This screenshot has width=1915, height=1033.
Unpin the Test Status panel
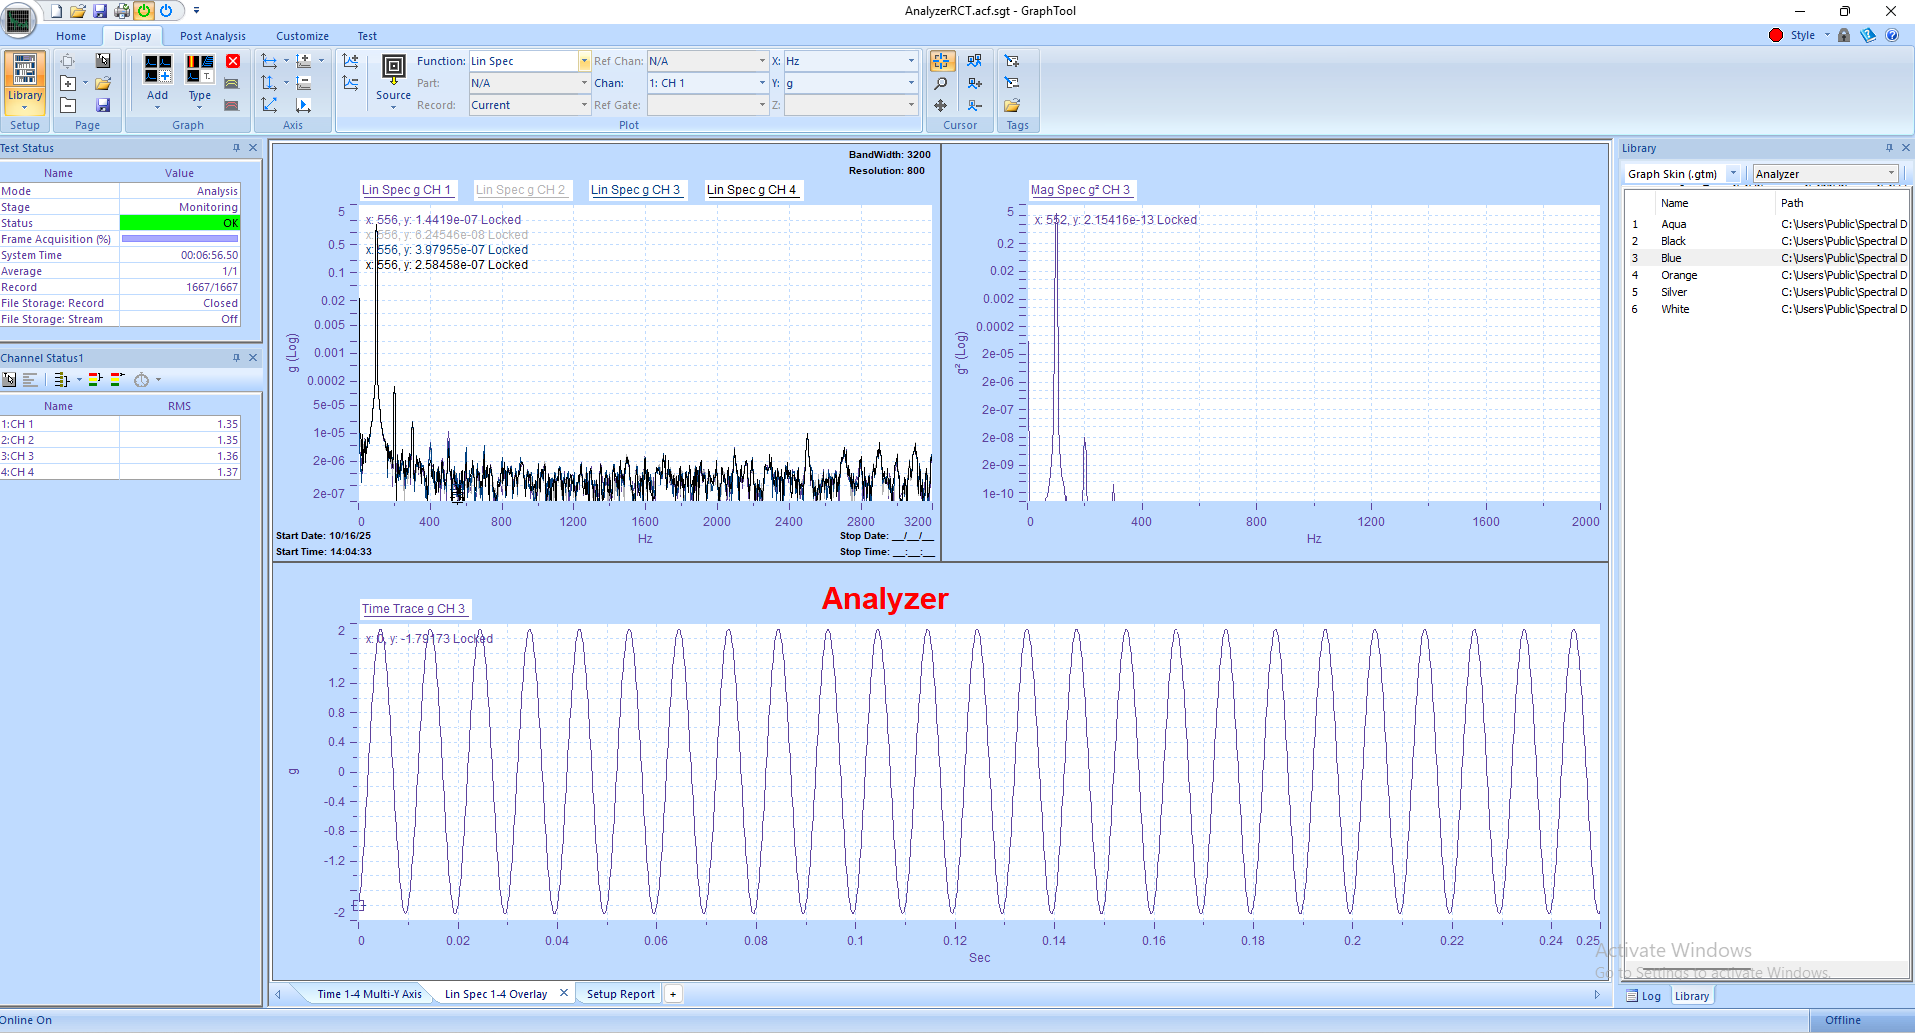(237, 147)
